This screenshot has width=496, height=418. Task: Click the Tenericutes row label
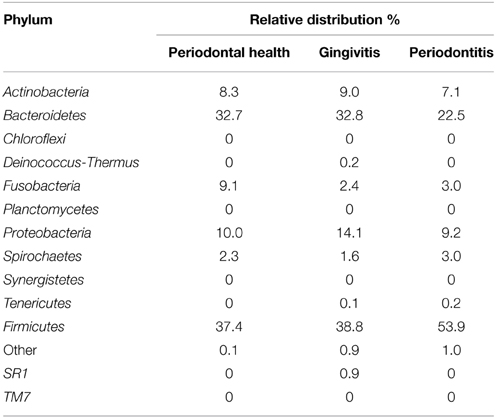37,303
